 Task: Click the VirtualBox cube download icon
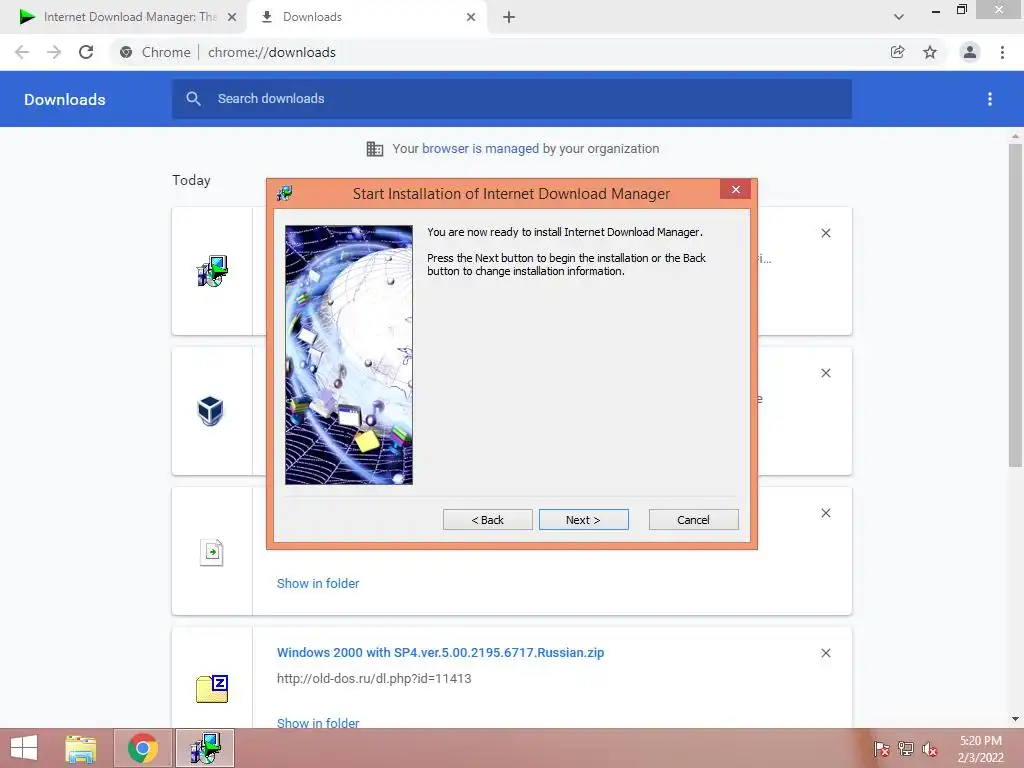tap(210, 411)
